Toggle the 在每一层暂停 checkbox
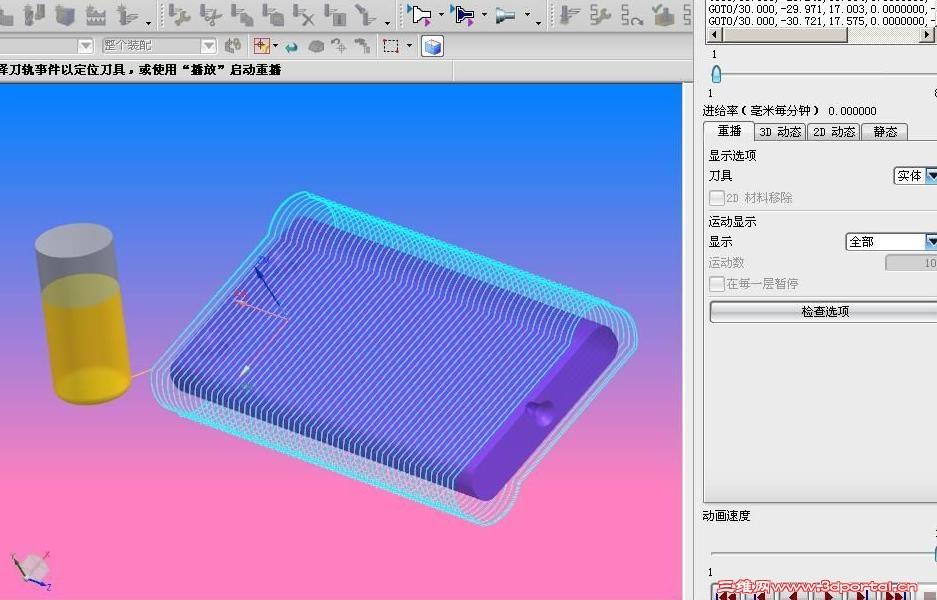 pyautogui.click(x=716, y=284)
